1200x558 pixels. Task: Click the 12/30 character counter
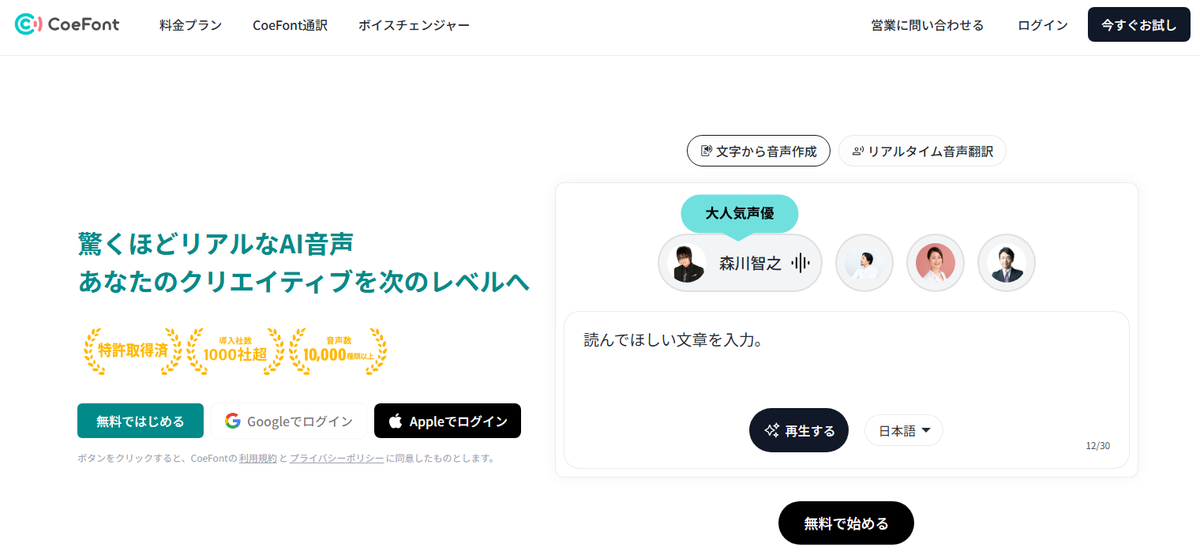(1097, 446)
